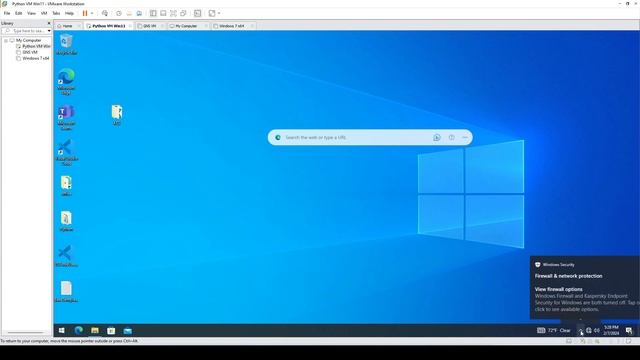This screenshot has width=640, height=360.
Task: Click Send Ctrl+Alt+Del toolbar icon
Action: coord(105,13)
